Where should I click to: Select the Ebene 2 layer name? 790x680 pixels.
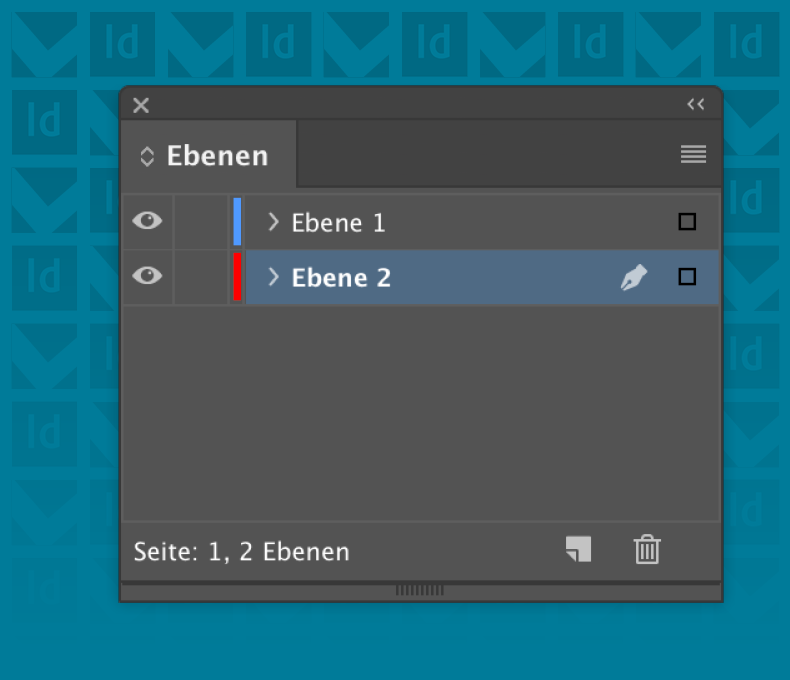[341, 277]
